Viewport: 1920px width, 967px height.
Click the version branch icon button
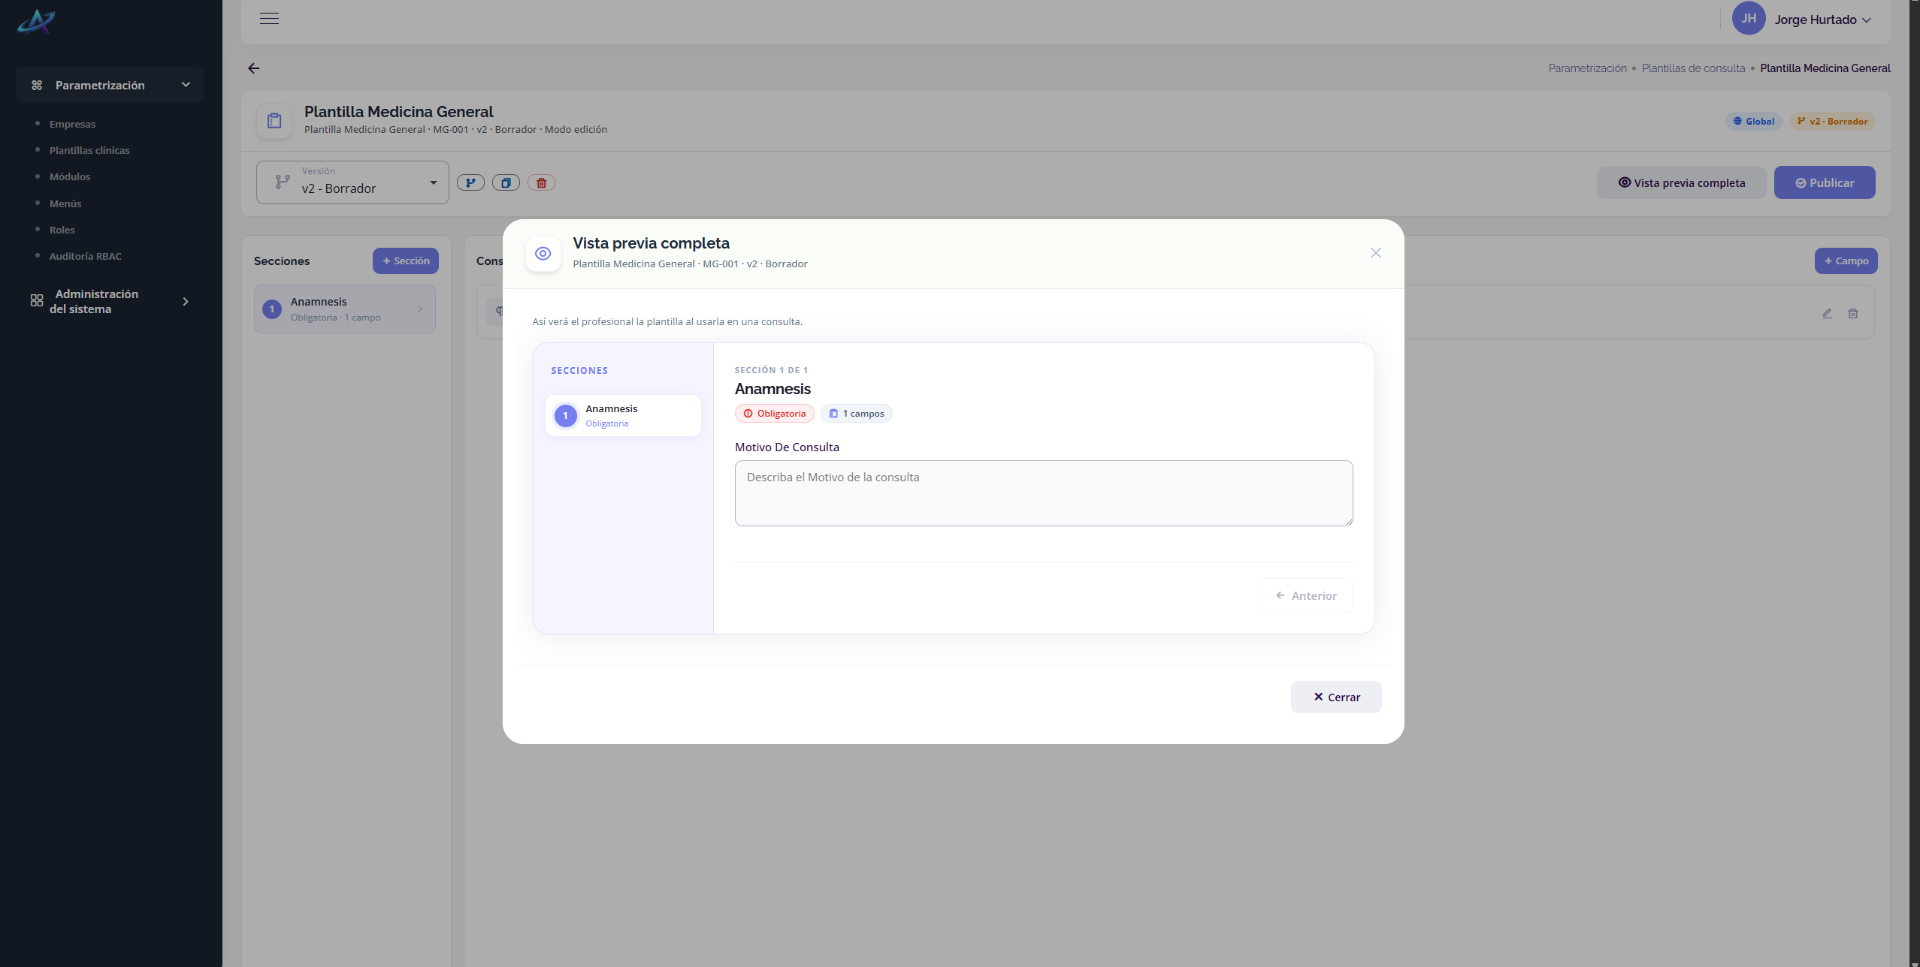click(471, 183)
